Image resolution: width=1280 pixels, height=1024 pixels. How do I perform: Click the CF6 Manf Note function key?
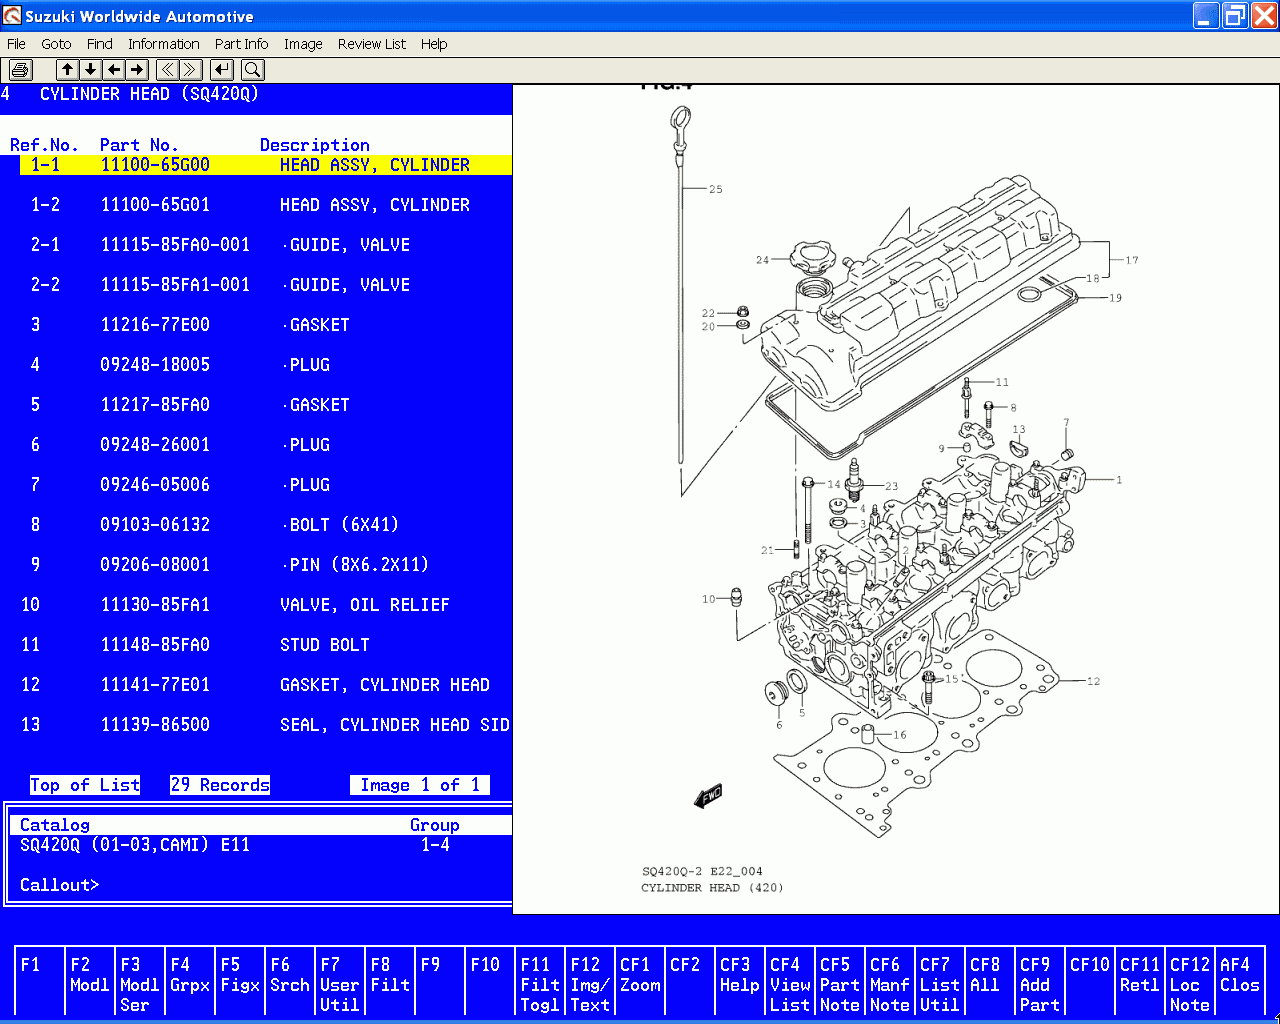890,981
